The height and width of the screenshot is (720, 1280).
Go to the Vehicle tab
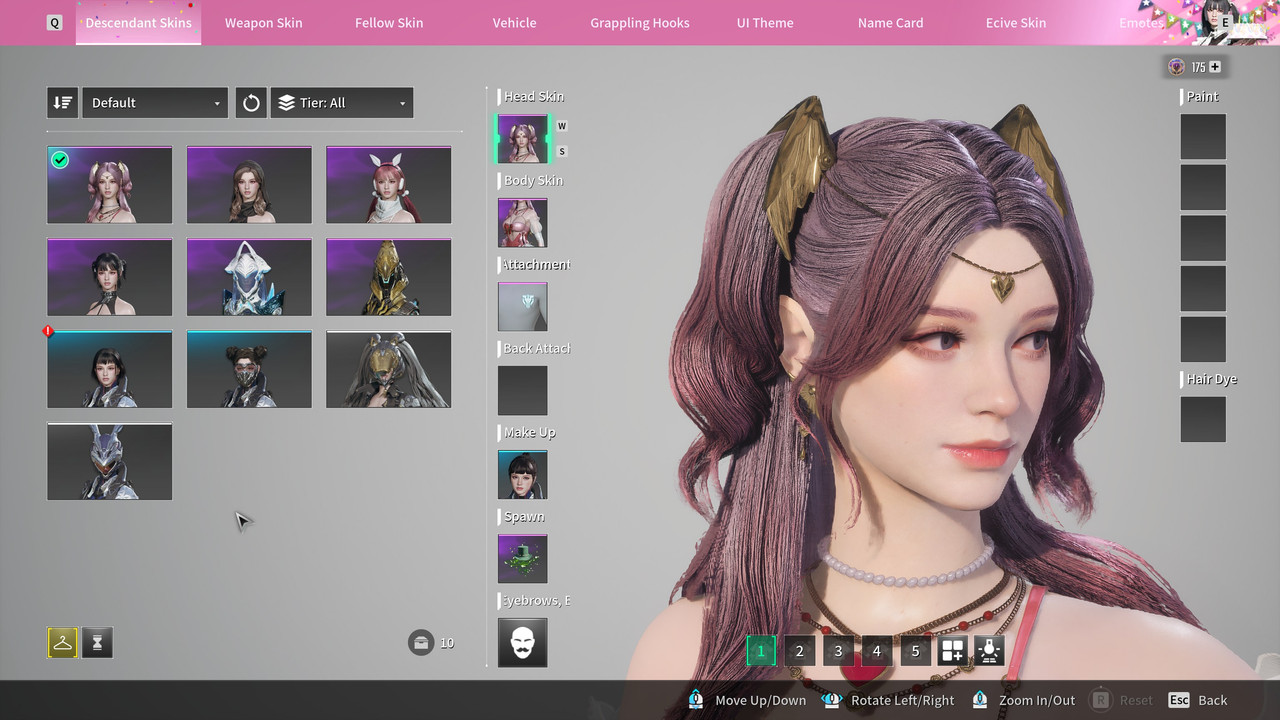tap(514, 22)
